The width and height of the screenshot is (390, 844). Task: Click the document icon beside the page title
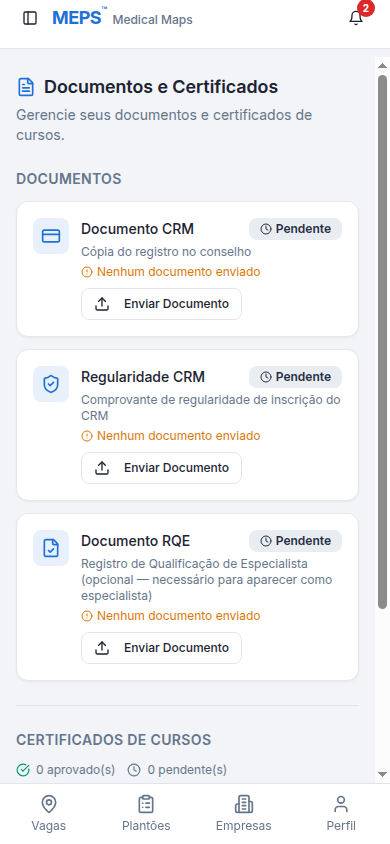[26, 87]
